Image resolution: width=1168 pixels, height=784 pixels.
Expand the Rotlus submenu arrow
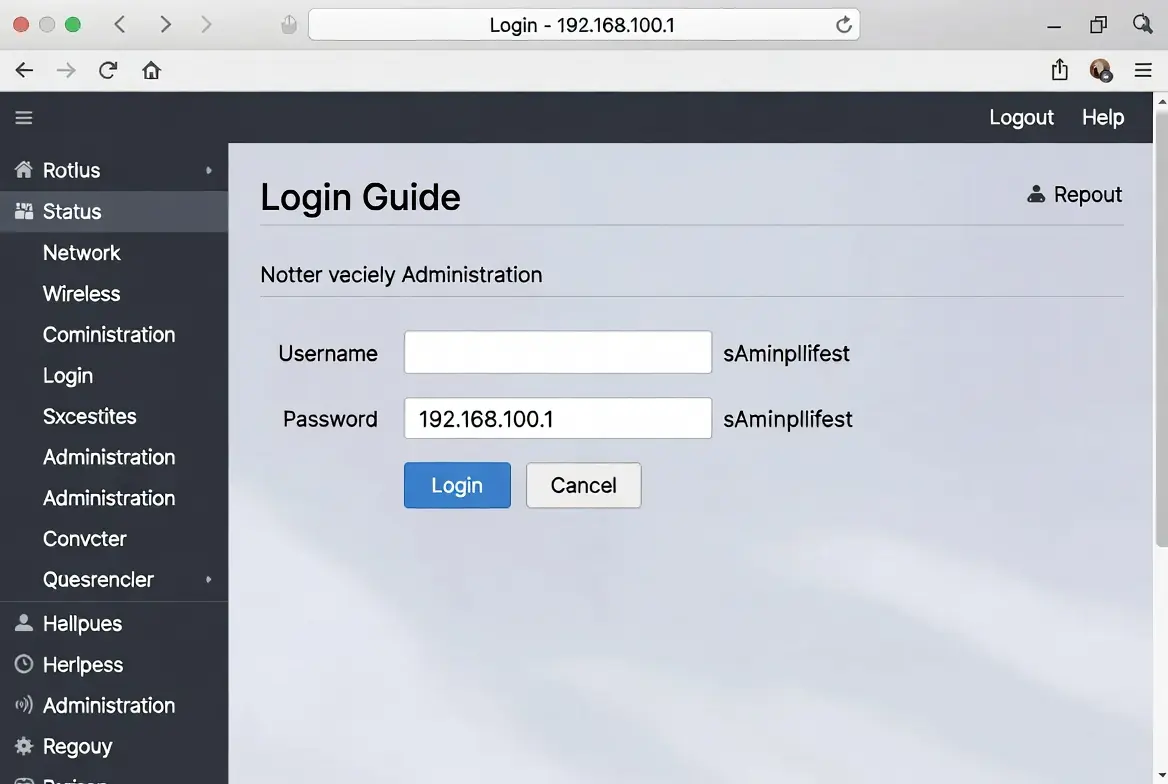(x=208, y=171)
